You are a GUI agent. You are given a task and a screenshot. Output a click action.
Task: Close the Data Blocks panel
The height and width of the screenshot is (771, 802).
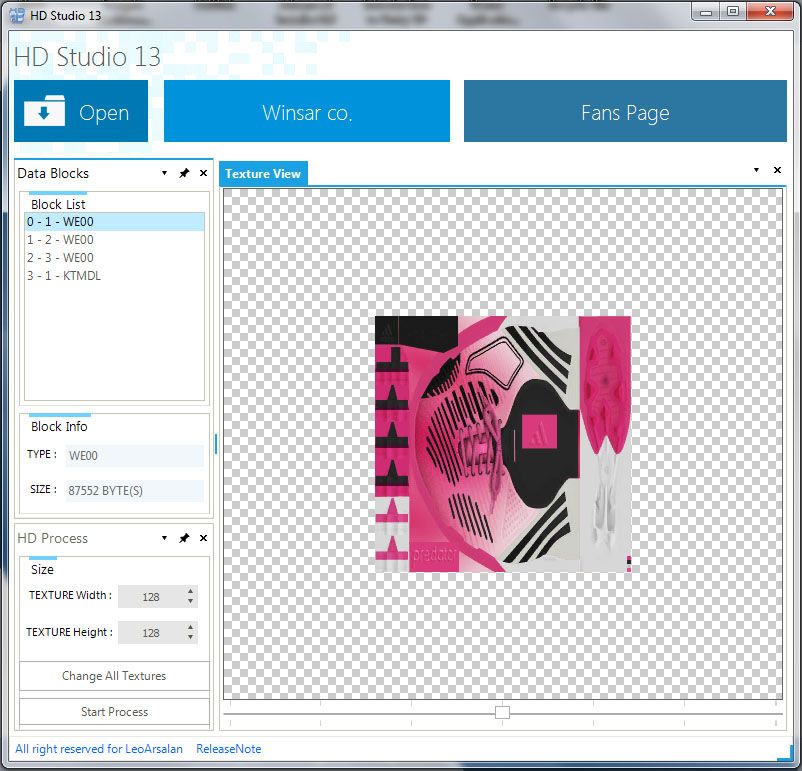[x=203, y=174]
